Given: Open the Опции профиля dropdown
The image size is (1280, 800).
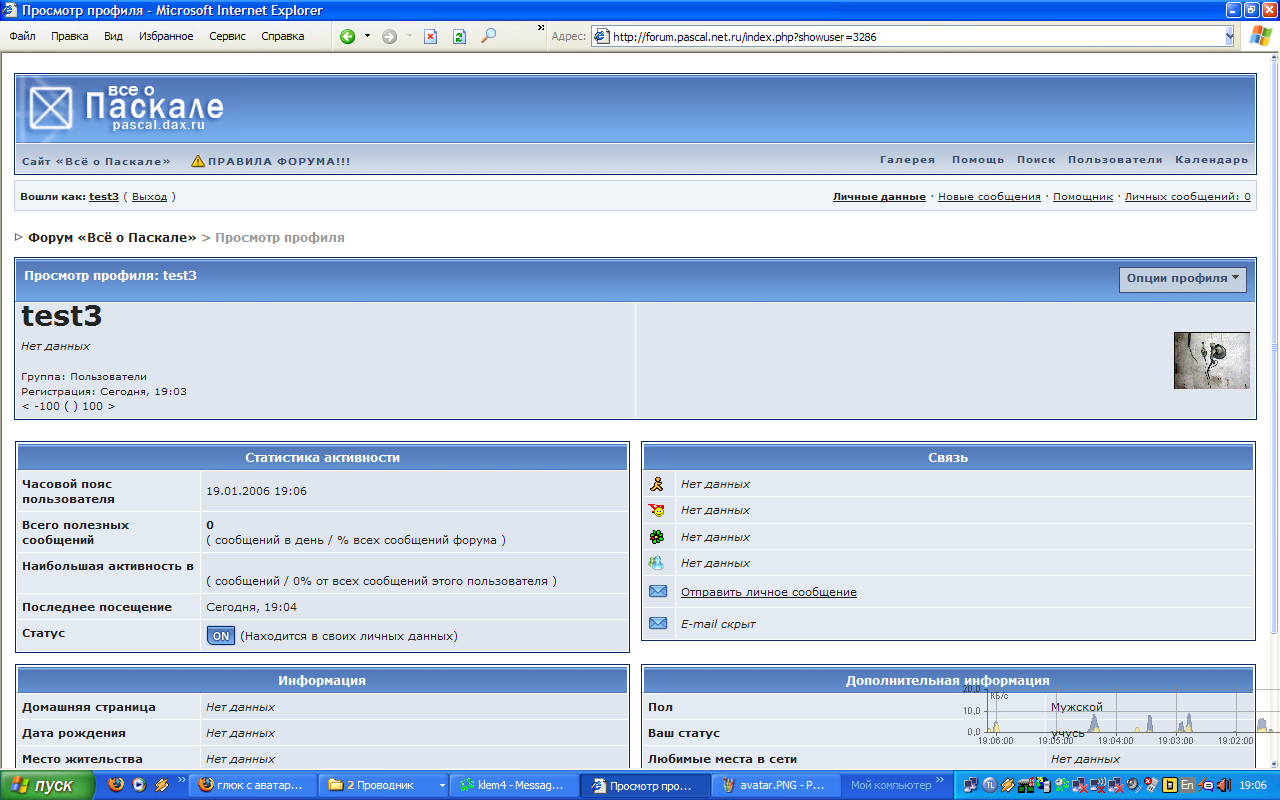Looking at the screenshot, I should pos(1182,279).
